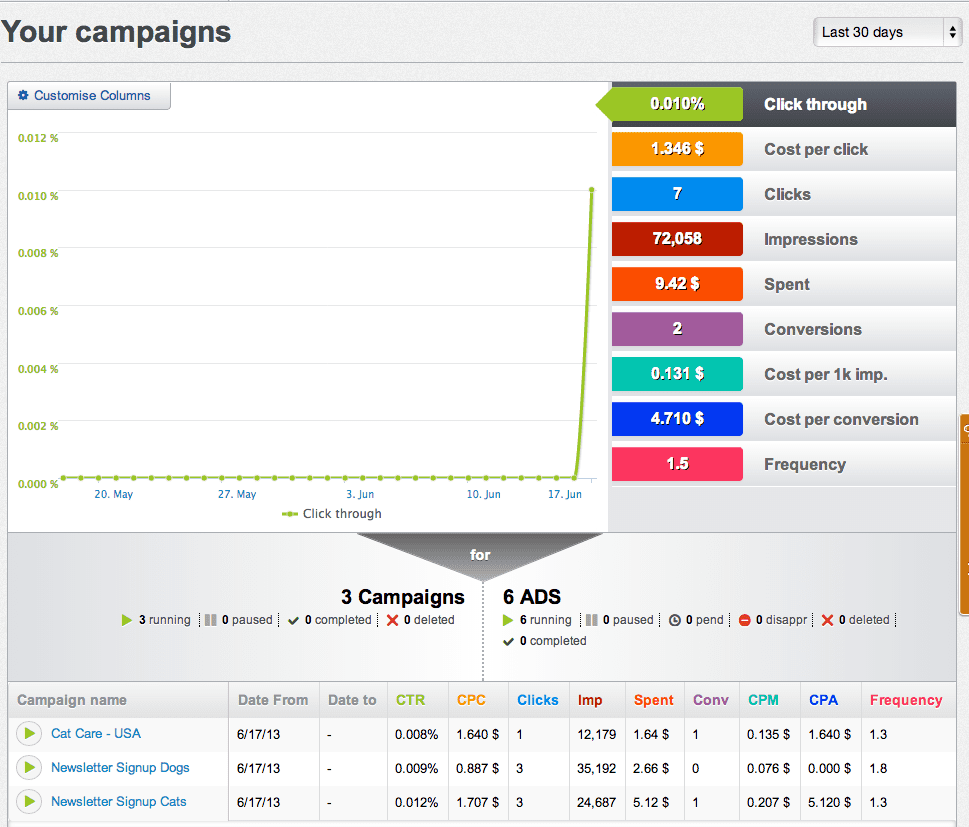Click the play icon for Newsletter Signup Dogs

(x=29, y=768)
